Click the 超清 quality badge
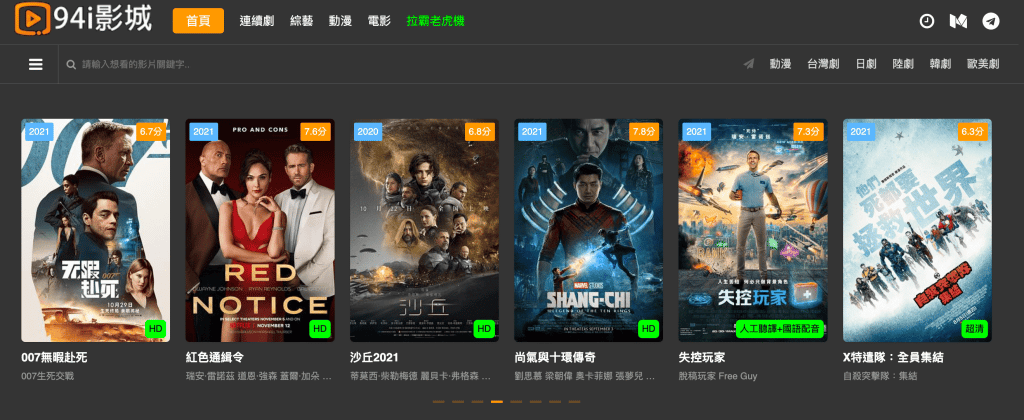This screenshot has width=1024, height=420. 974,329
